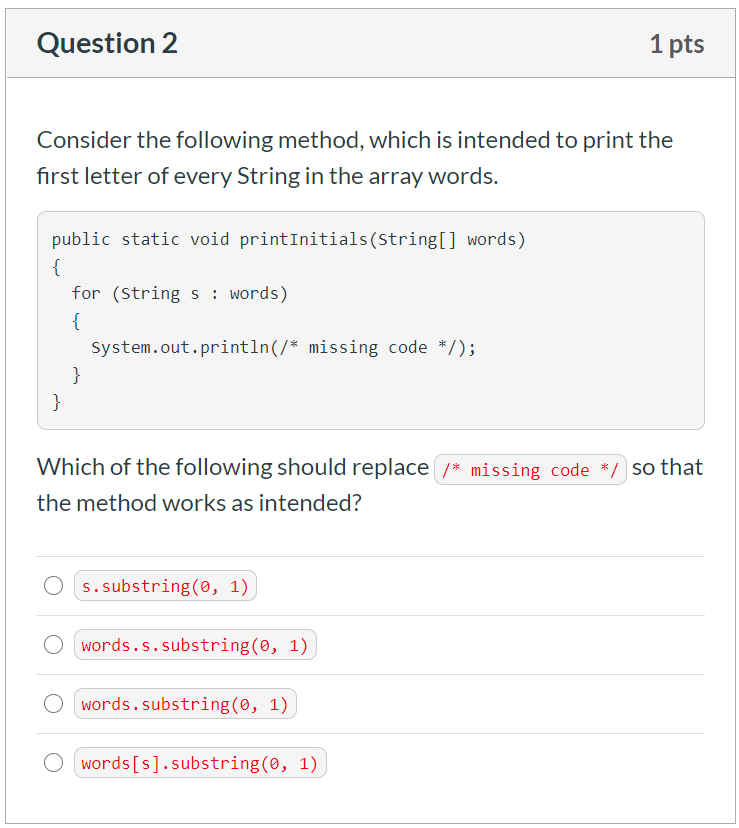The image size is (739, 828).
Task: Click the red inline /* missing code */ snippet
Action: pos(530,469)
